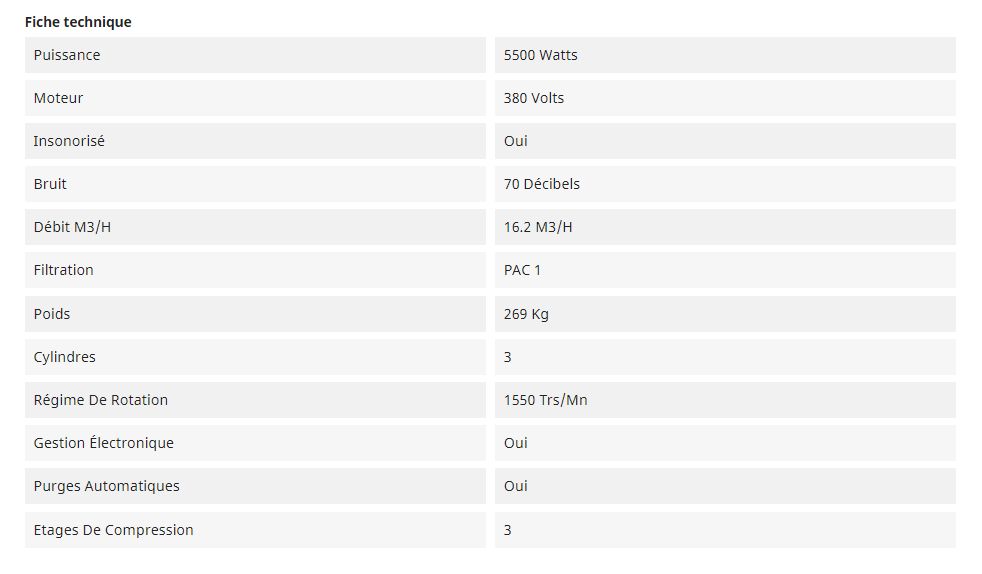Select the Etages De Compression label
This screenshot has width=982, height=574.
[114, 530]
